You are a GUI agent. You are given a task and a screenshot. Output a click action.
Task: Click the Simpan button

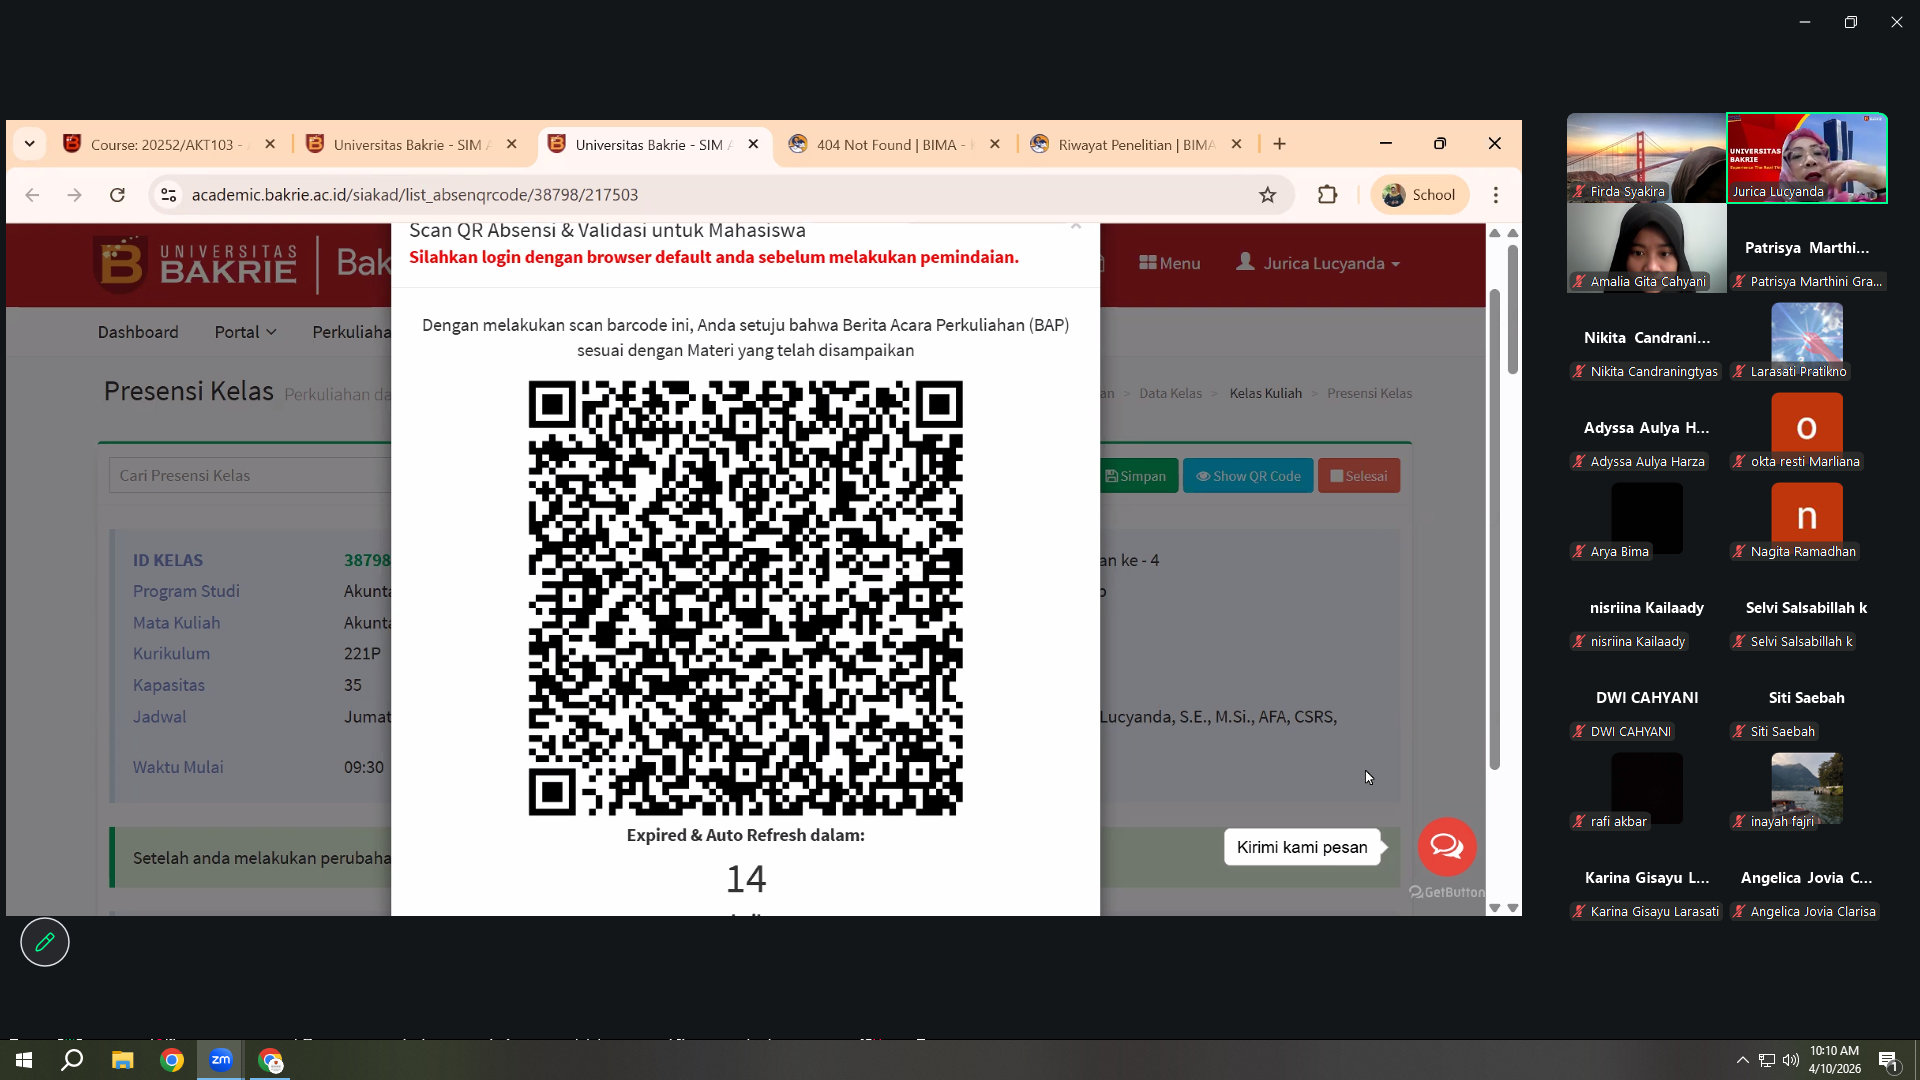tap(1135, 476)
